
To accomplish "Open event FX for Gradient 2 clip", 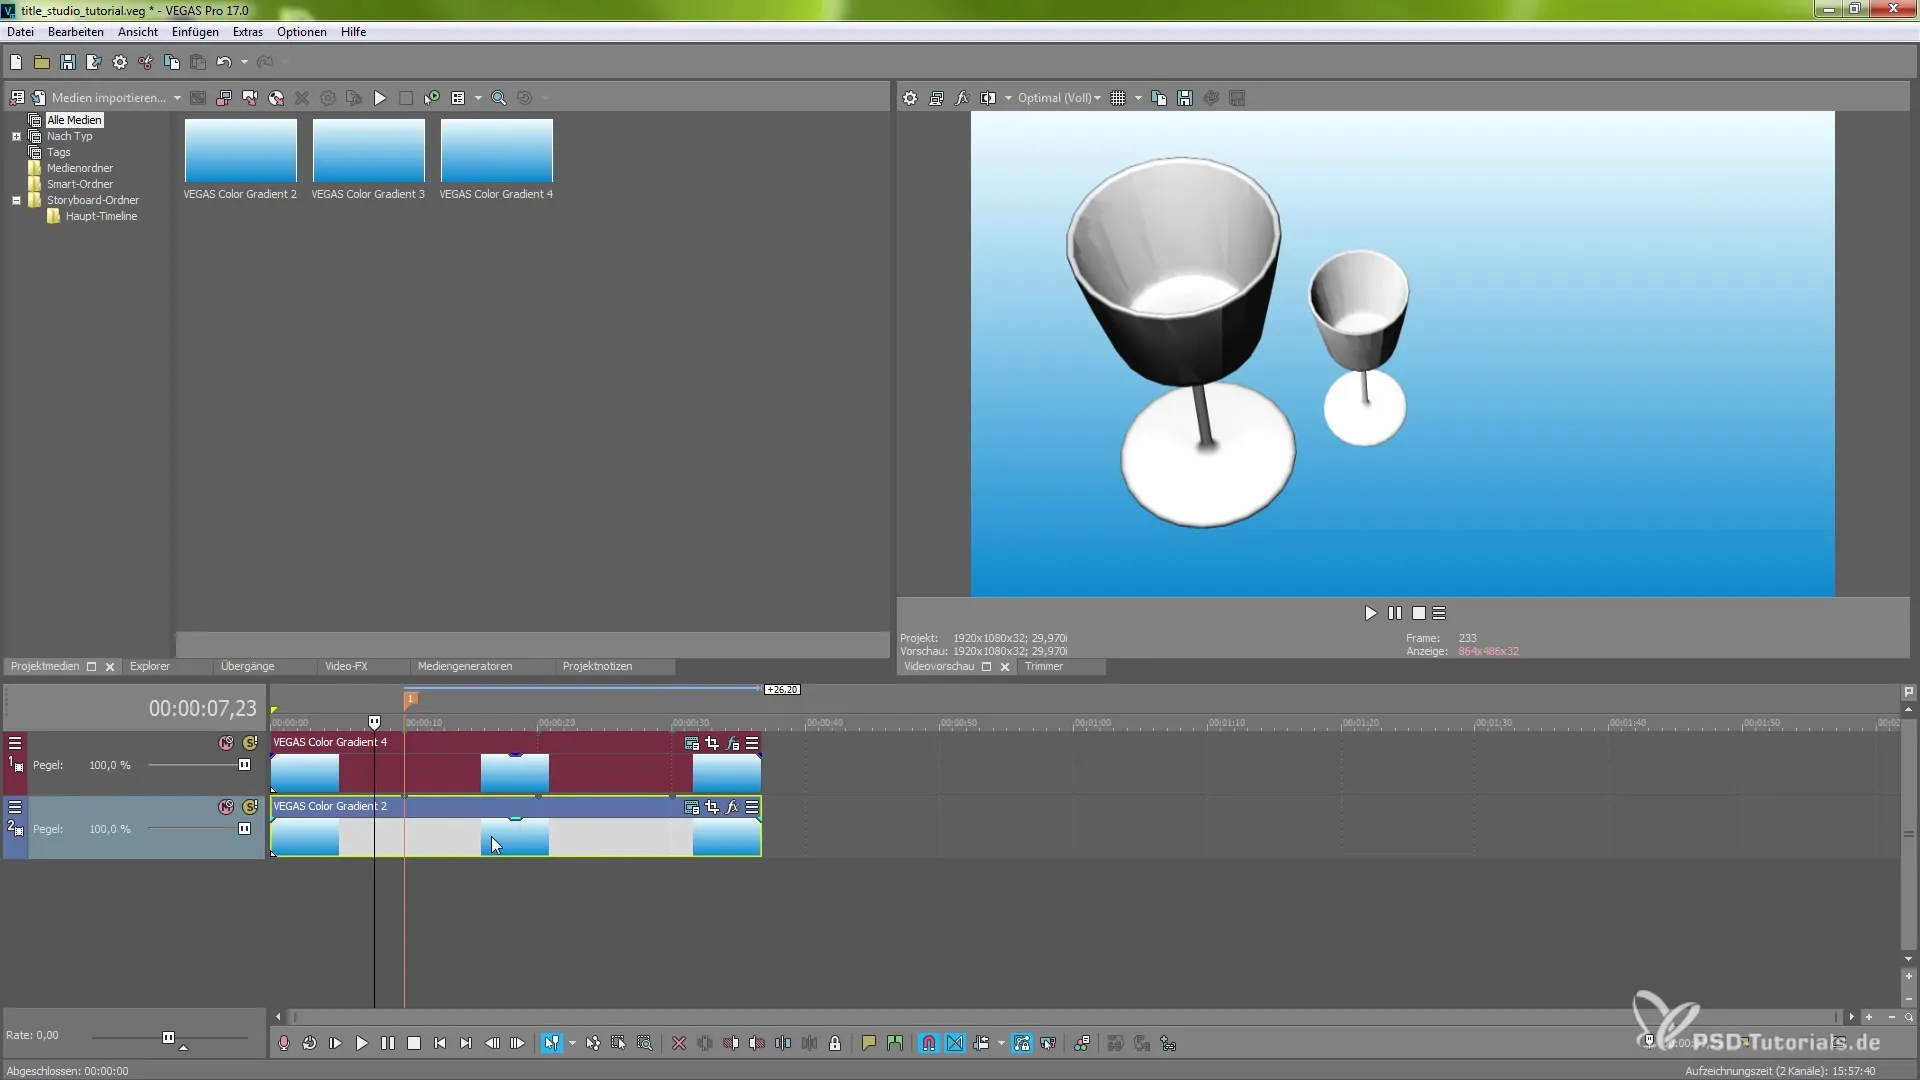I will pyautogui.click(x=732, y=807).
